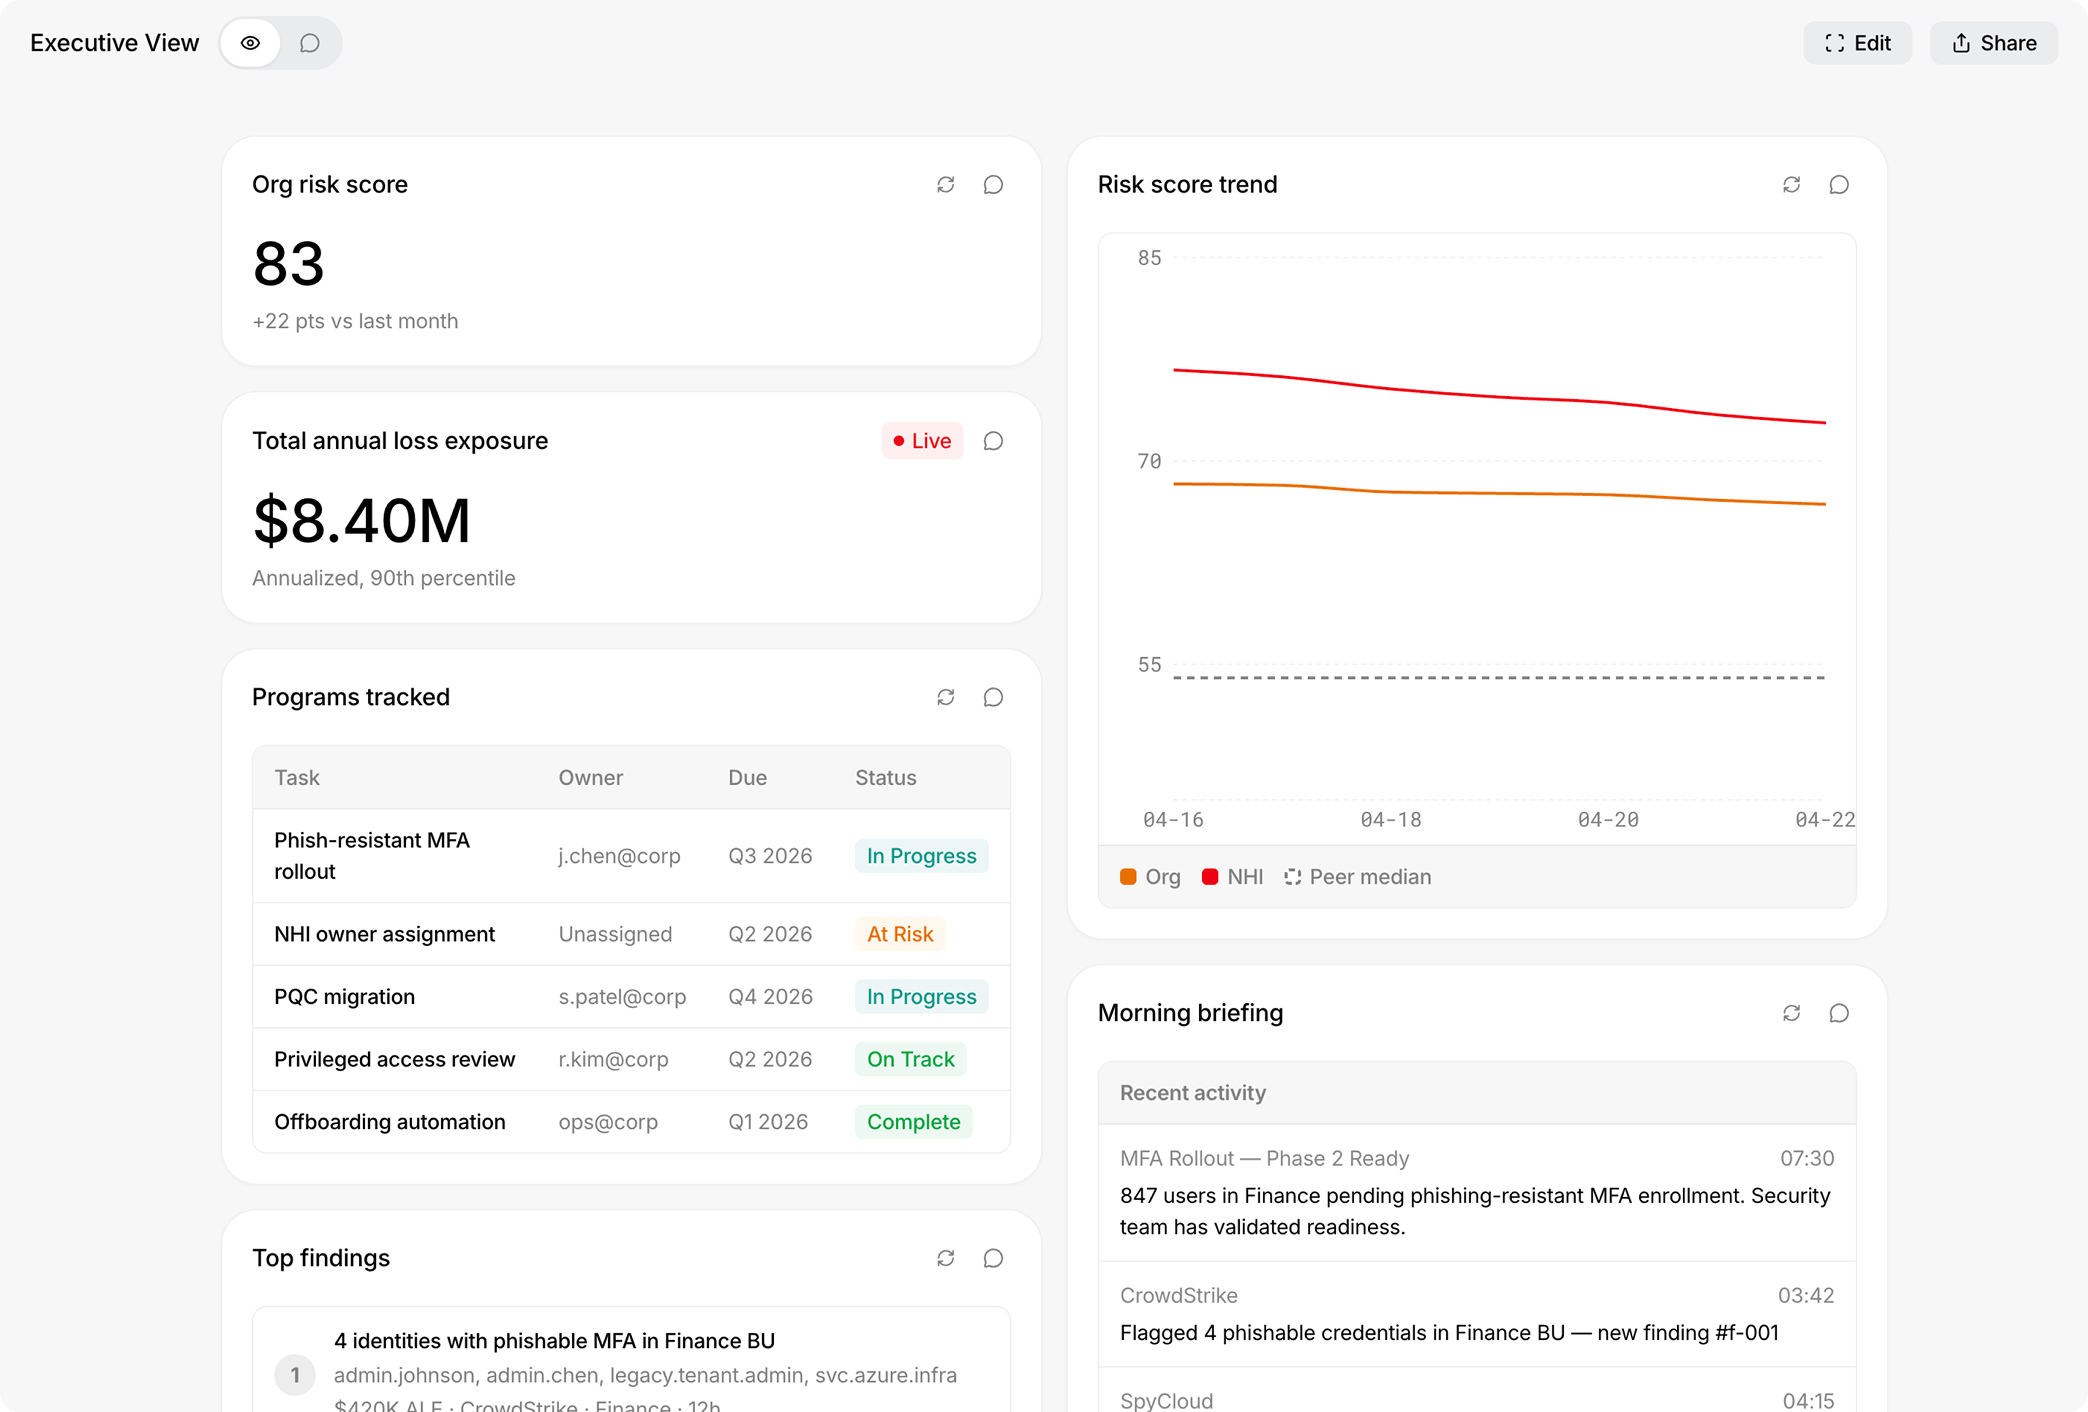Comment on the Risk score trend card
This screenshot has height=1412, width=2088.
1839,185
